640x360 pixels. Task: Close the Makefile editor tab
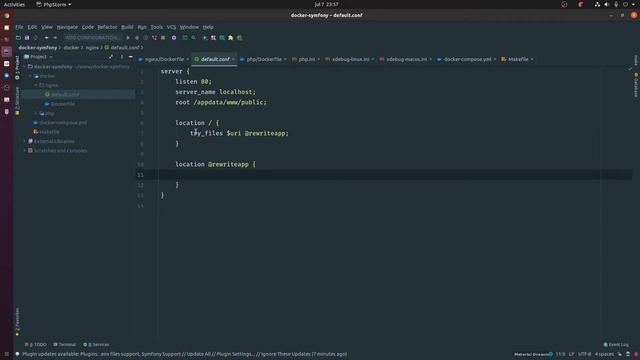coord(532,59)
